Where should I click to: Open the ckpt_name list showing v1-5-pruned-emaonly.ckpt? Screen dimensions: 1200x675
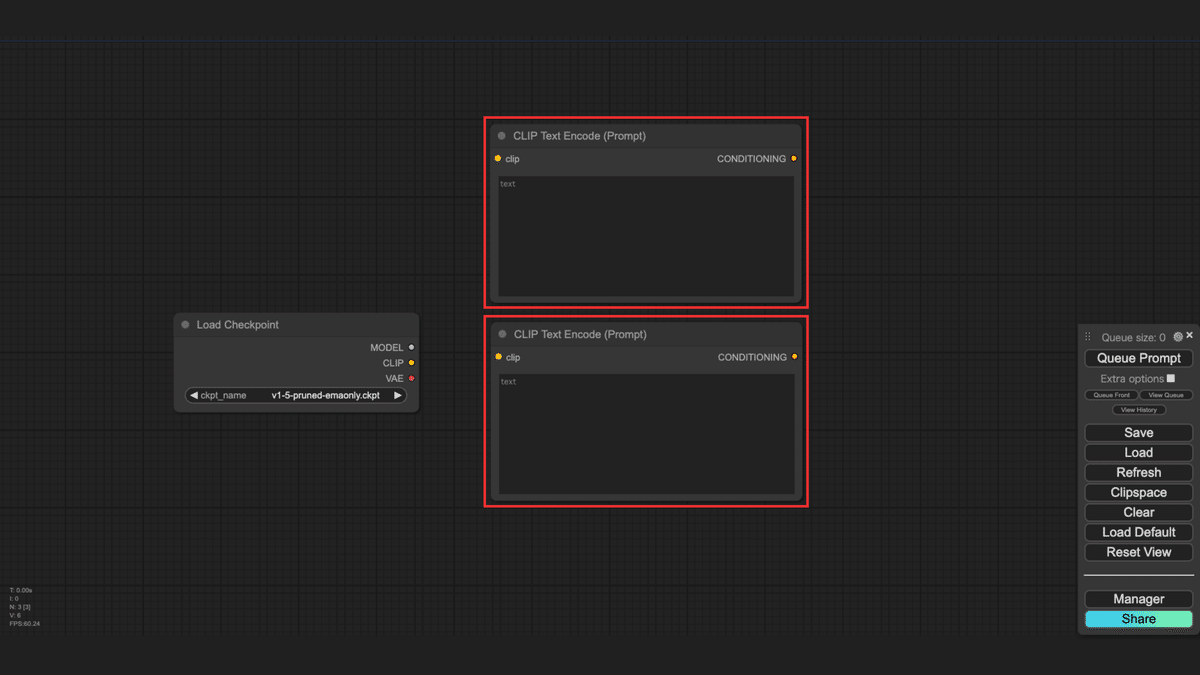coord(296,395)
